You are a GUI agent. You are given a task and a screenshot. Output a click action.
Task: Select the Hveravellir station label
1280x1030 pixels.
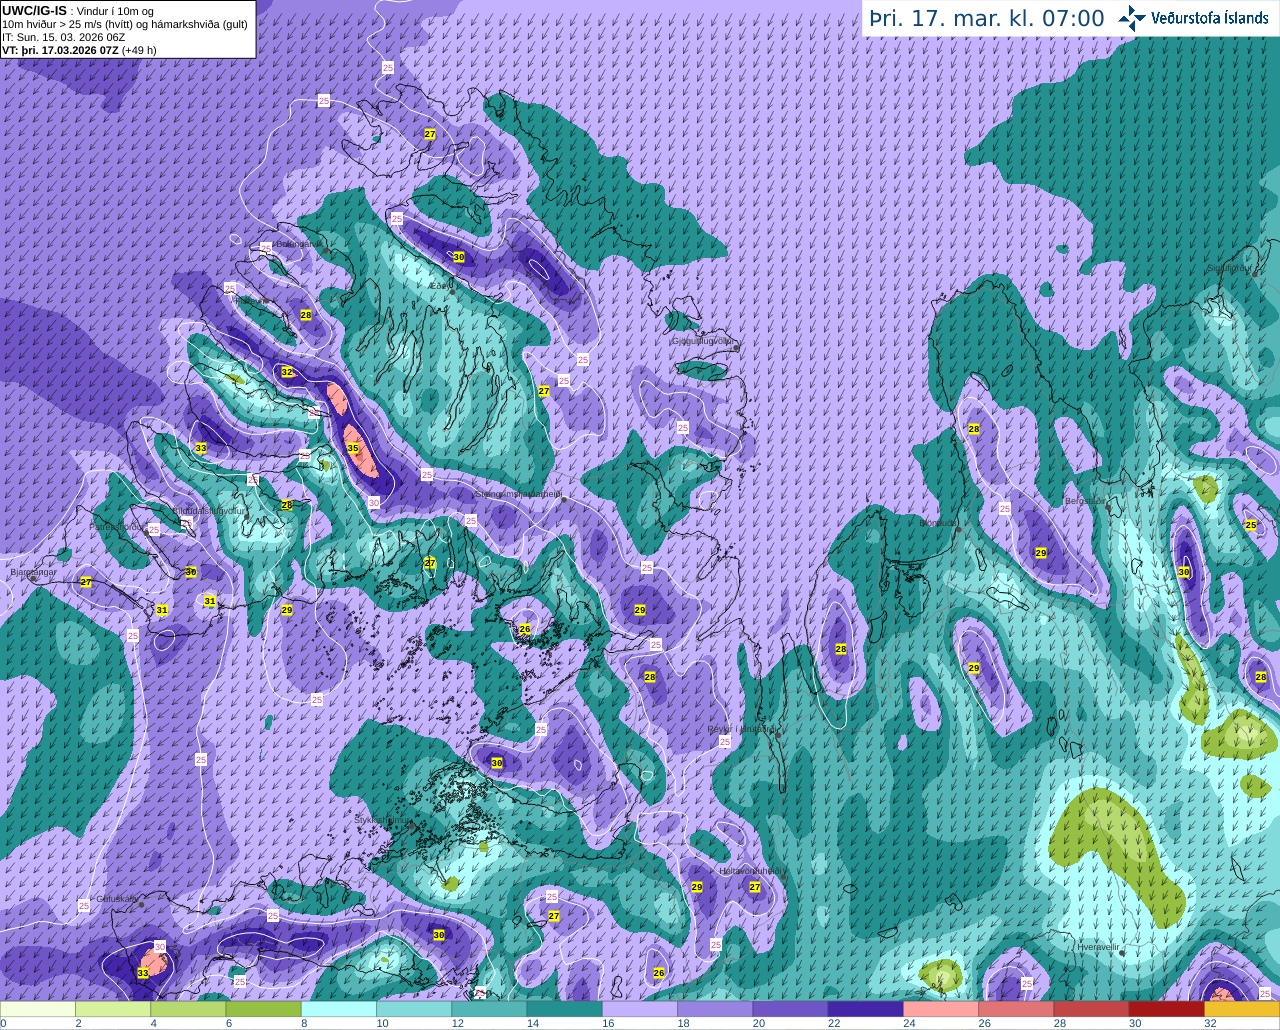1097,945
